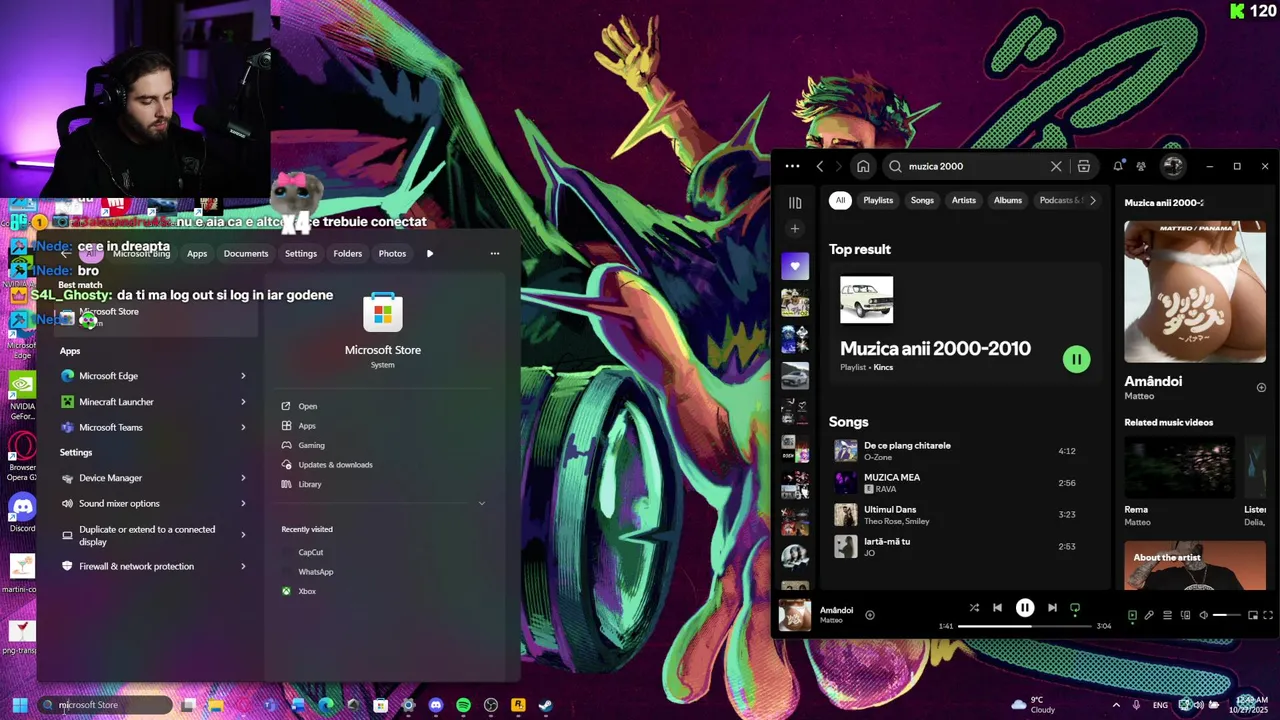Click the Windows Start button
This screenshot has height=720, width=1280.
19,705
